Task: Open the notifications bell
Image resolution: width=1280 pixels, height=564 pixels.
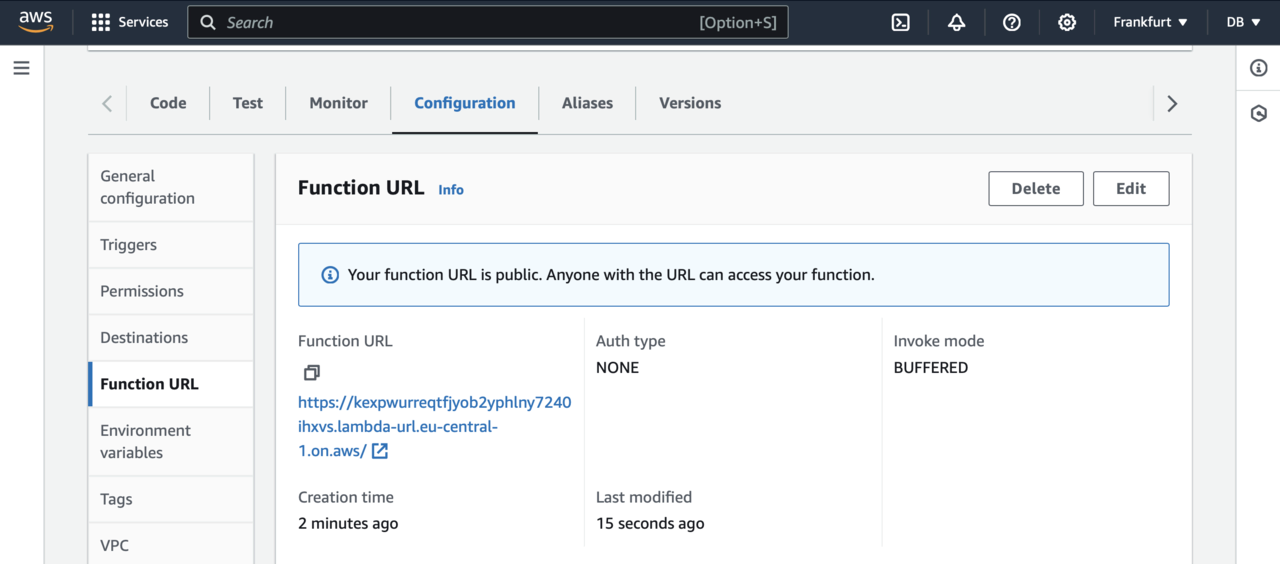Action: tap(956, 22)
